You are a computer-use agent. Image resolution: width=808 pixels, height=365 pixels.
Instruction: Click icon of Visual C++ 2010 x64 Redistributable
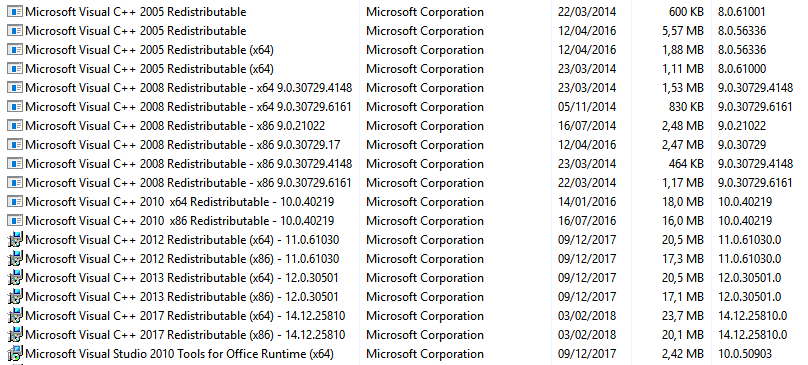pyautogui.click(x=15, y=202)
